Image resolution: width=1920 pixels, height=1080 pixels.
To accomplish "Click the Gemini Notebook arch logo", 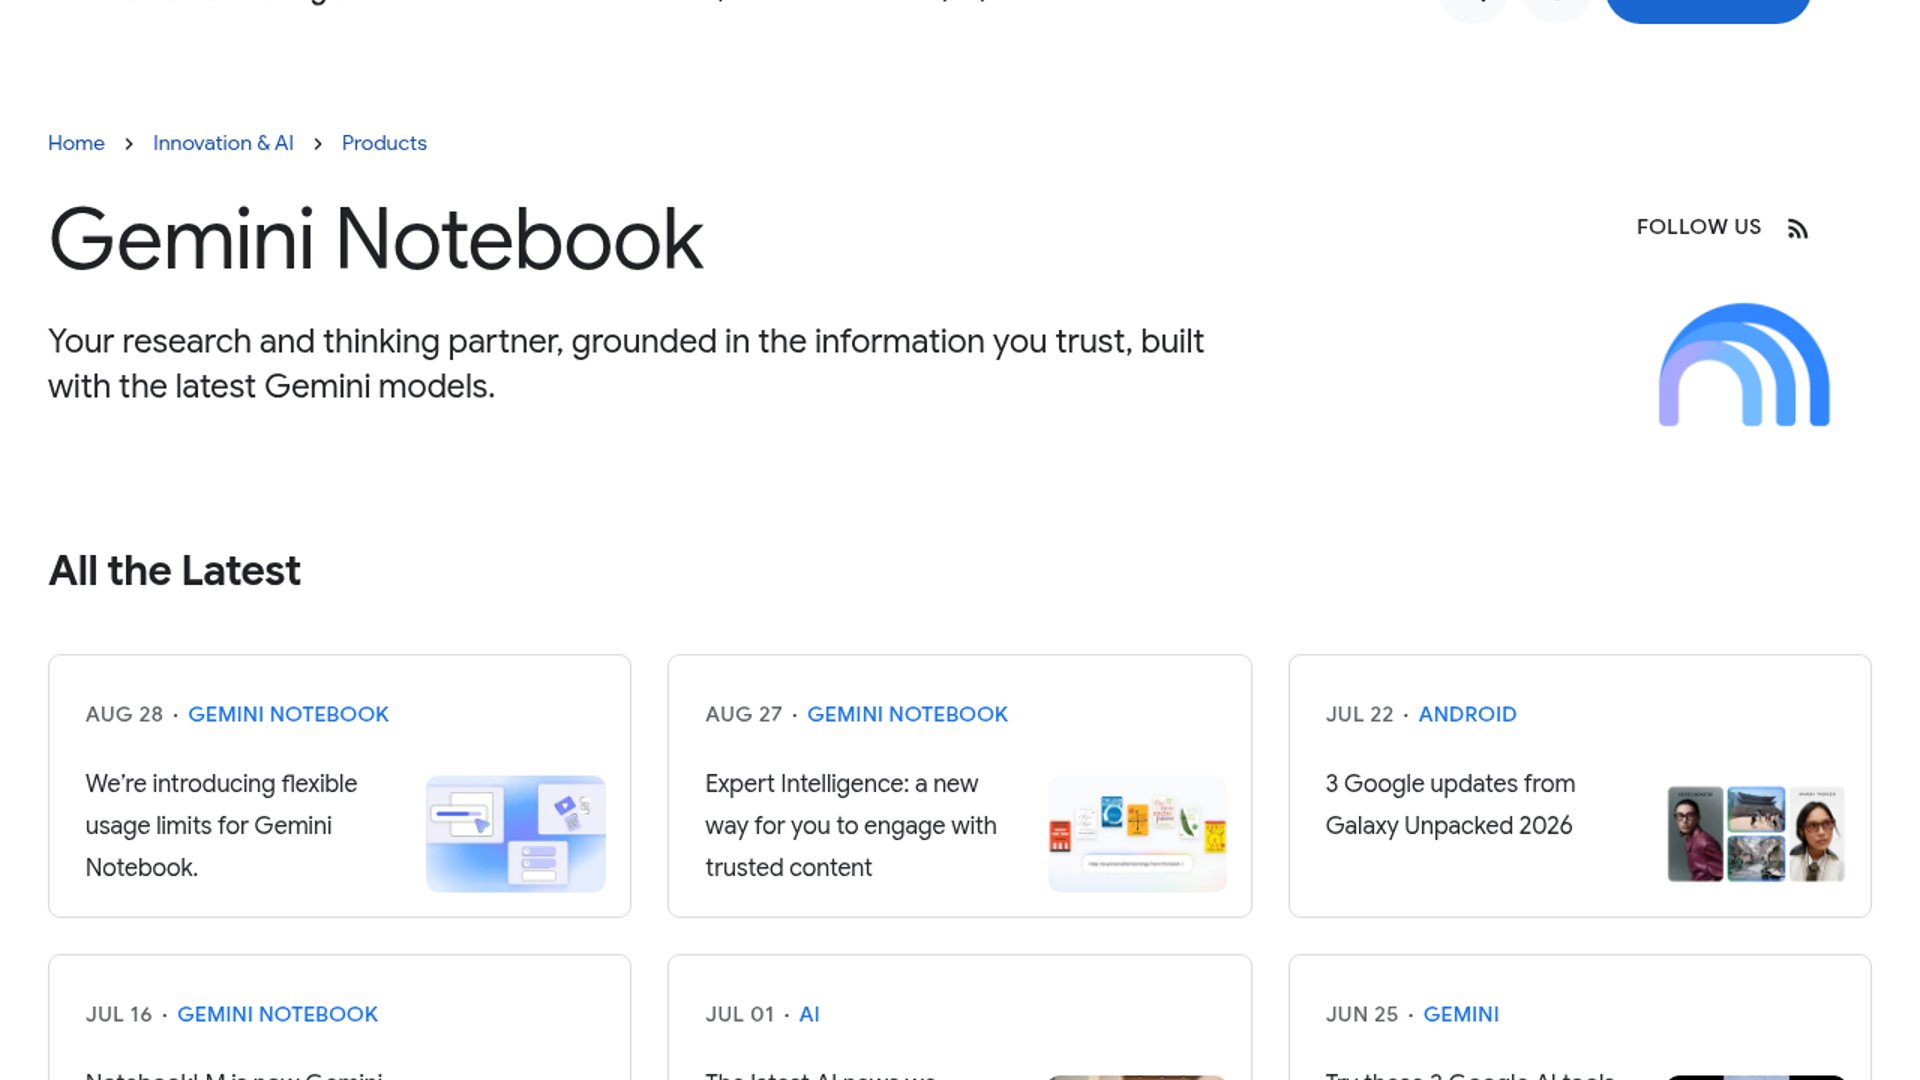I will [1744, 365].
